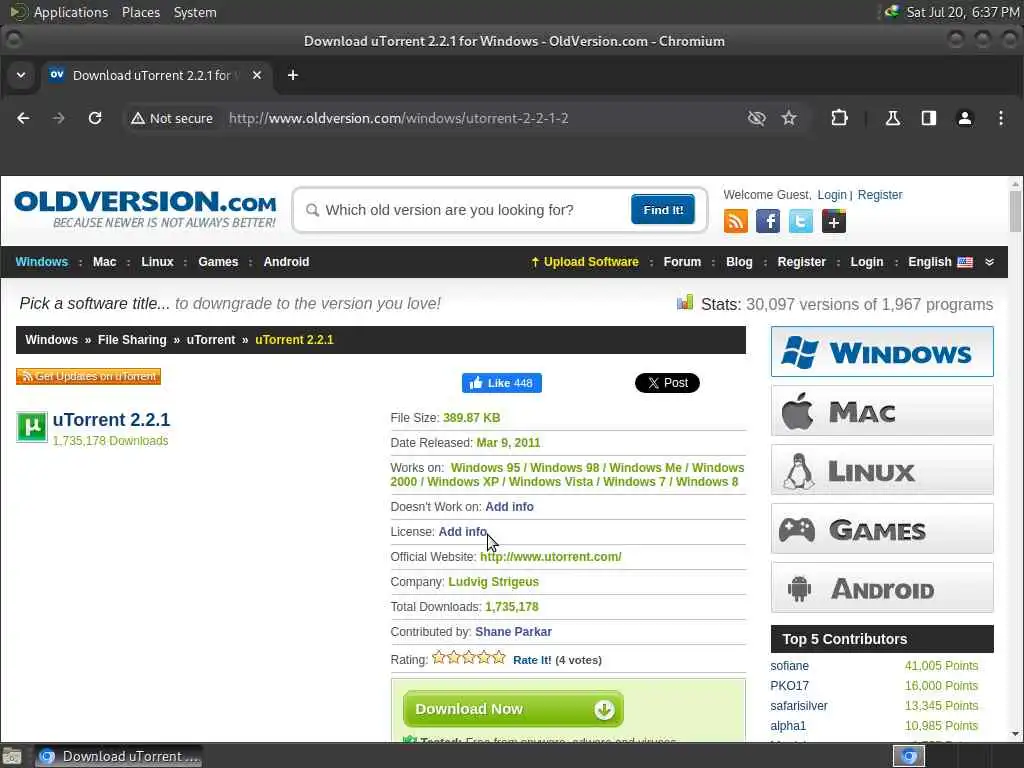Open the Twitter bird icon in the header
This screenshot has width=1024, height=768.
coord(801,221)
